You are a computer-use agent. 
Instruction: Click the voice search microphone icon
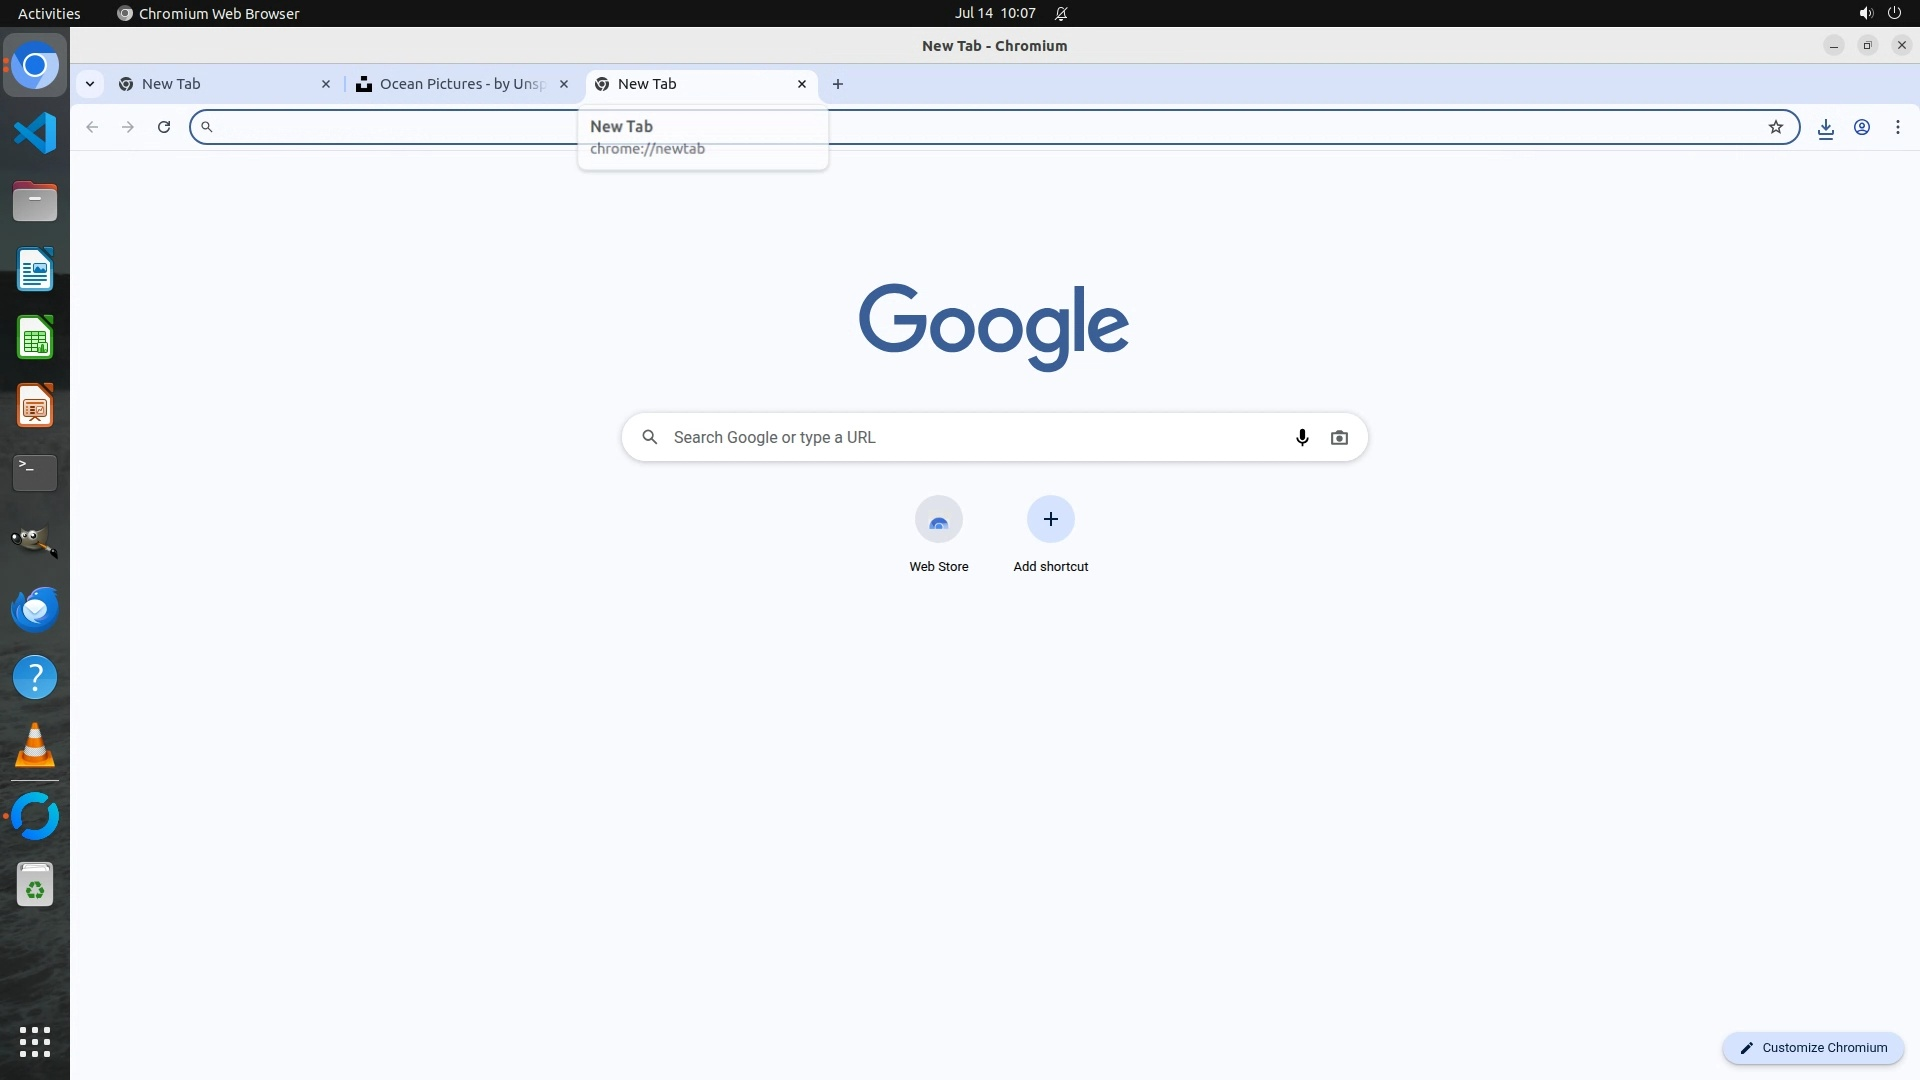pos(1302,437)
